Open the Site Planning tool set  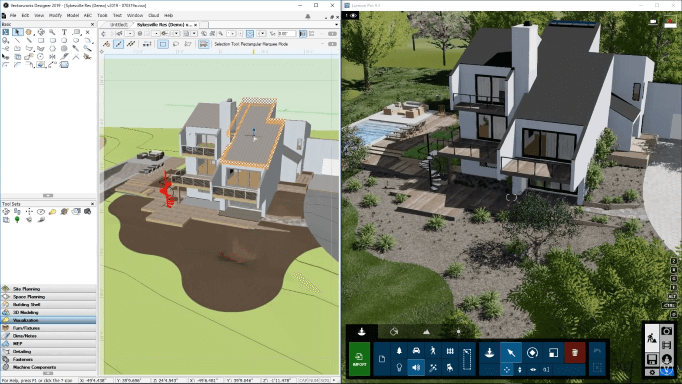48,289
